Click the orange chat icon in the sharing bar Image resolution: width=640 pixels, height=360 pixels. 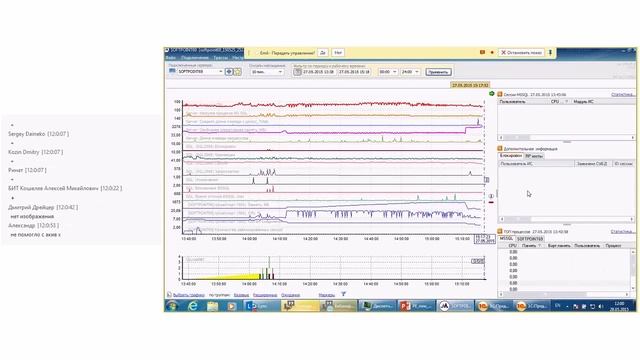point(482,53)
